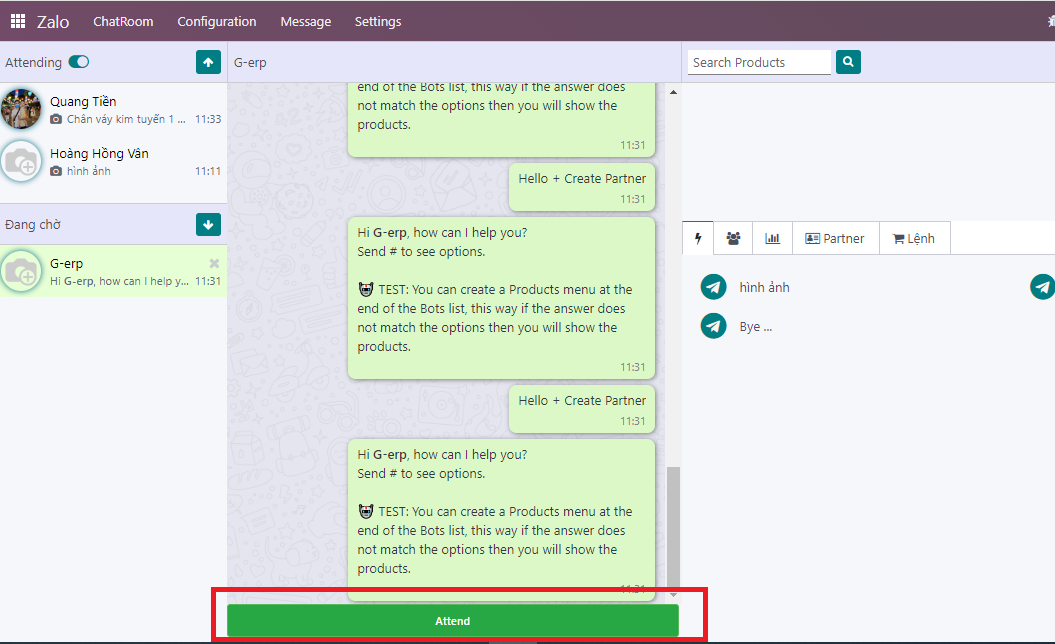Click the G-erp placeholder avatar

[21, 271]
